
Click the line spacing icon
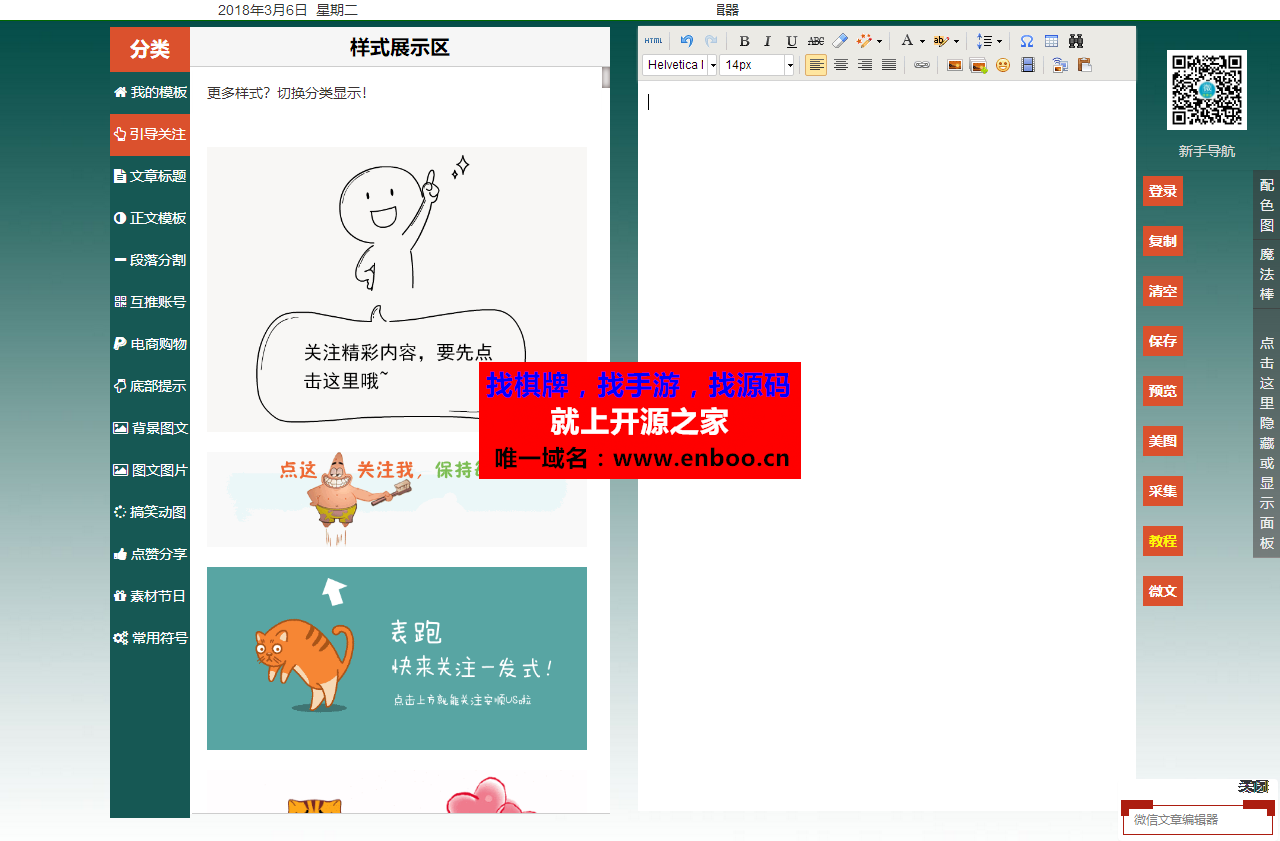[x=984, y=41]
